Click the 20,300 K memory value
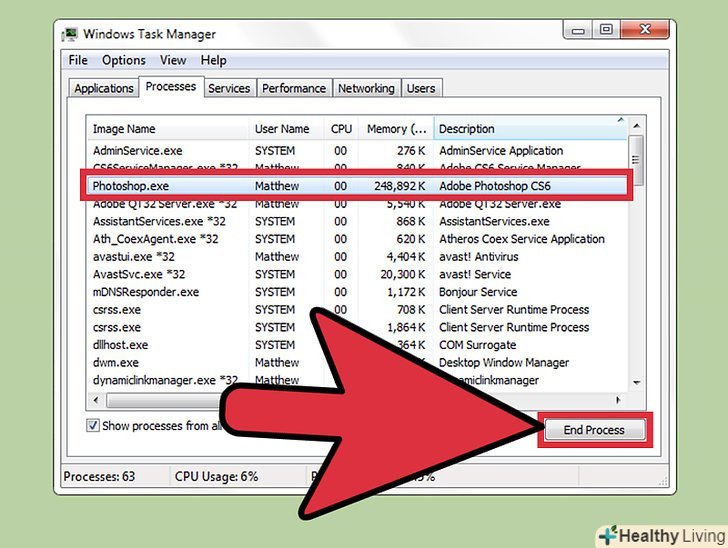The height and width of the screenshot is (548, 728). tap(403, 274)
